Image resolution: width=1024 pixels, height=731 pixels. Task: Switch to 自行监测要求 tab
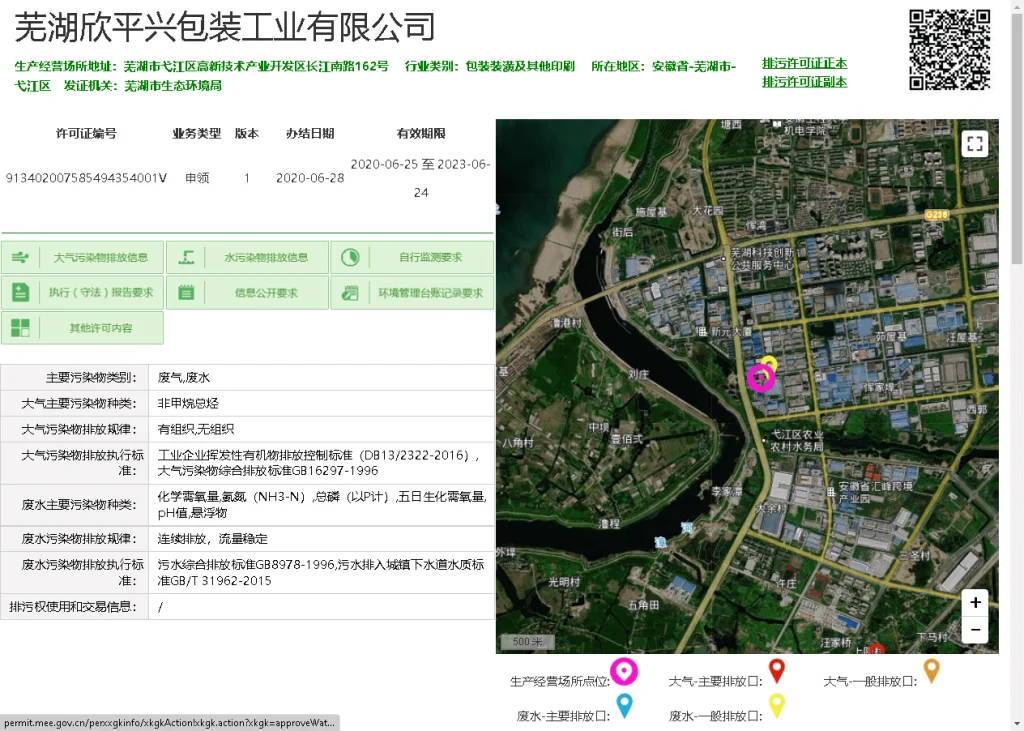[x=412, y=257]
